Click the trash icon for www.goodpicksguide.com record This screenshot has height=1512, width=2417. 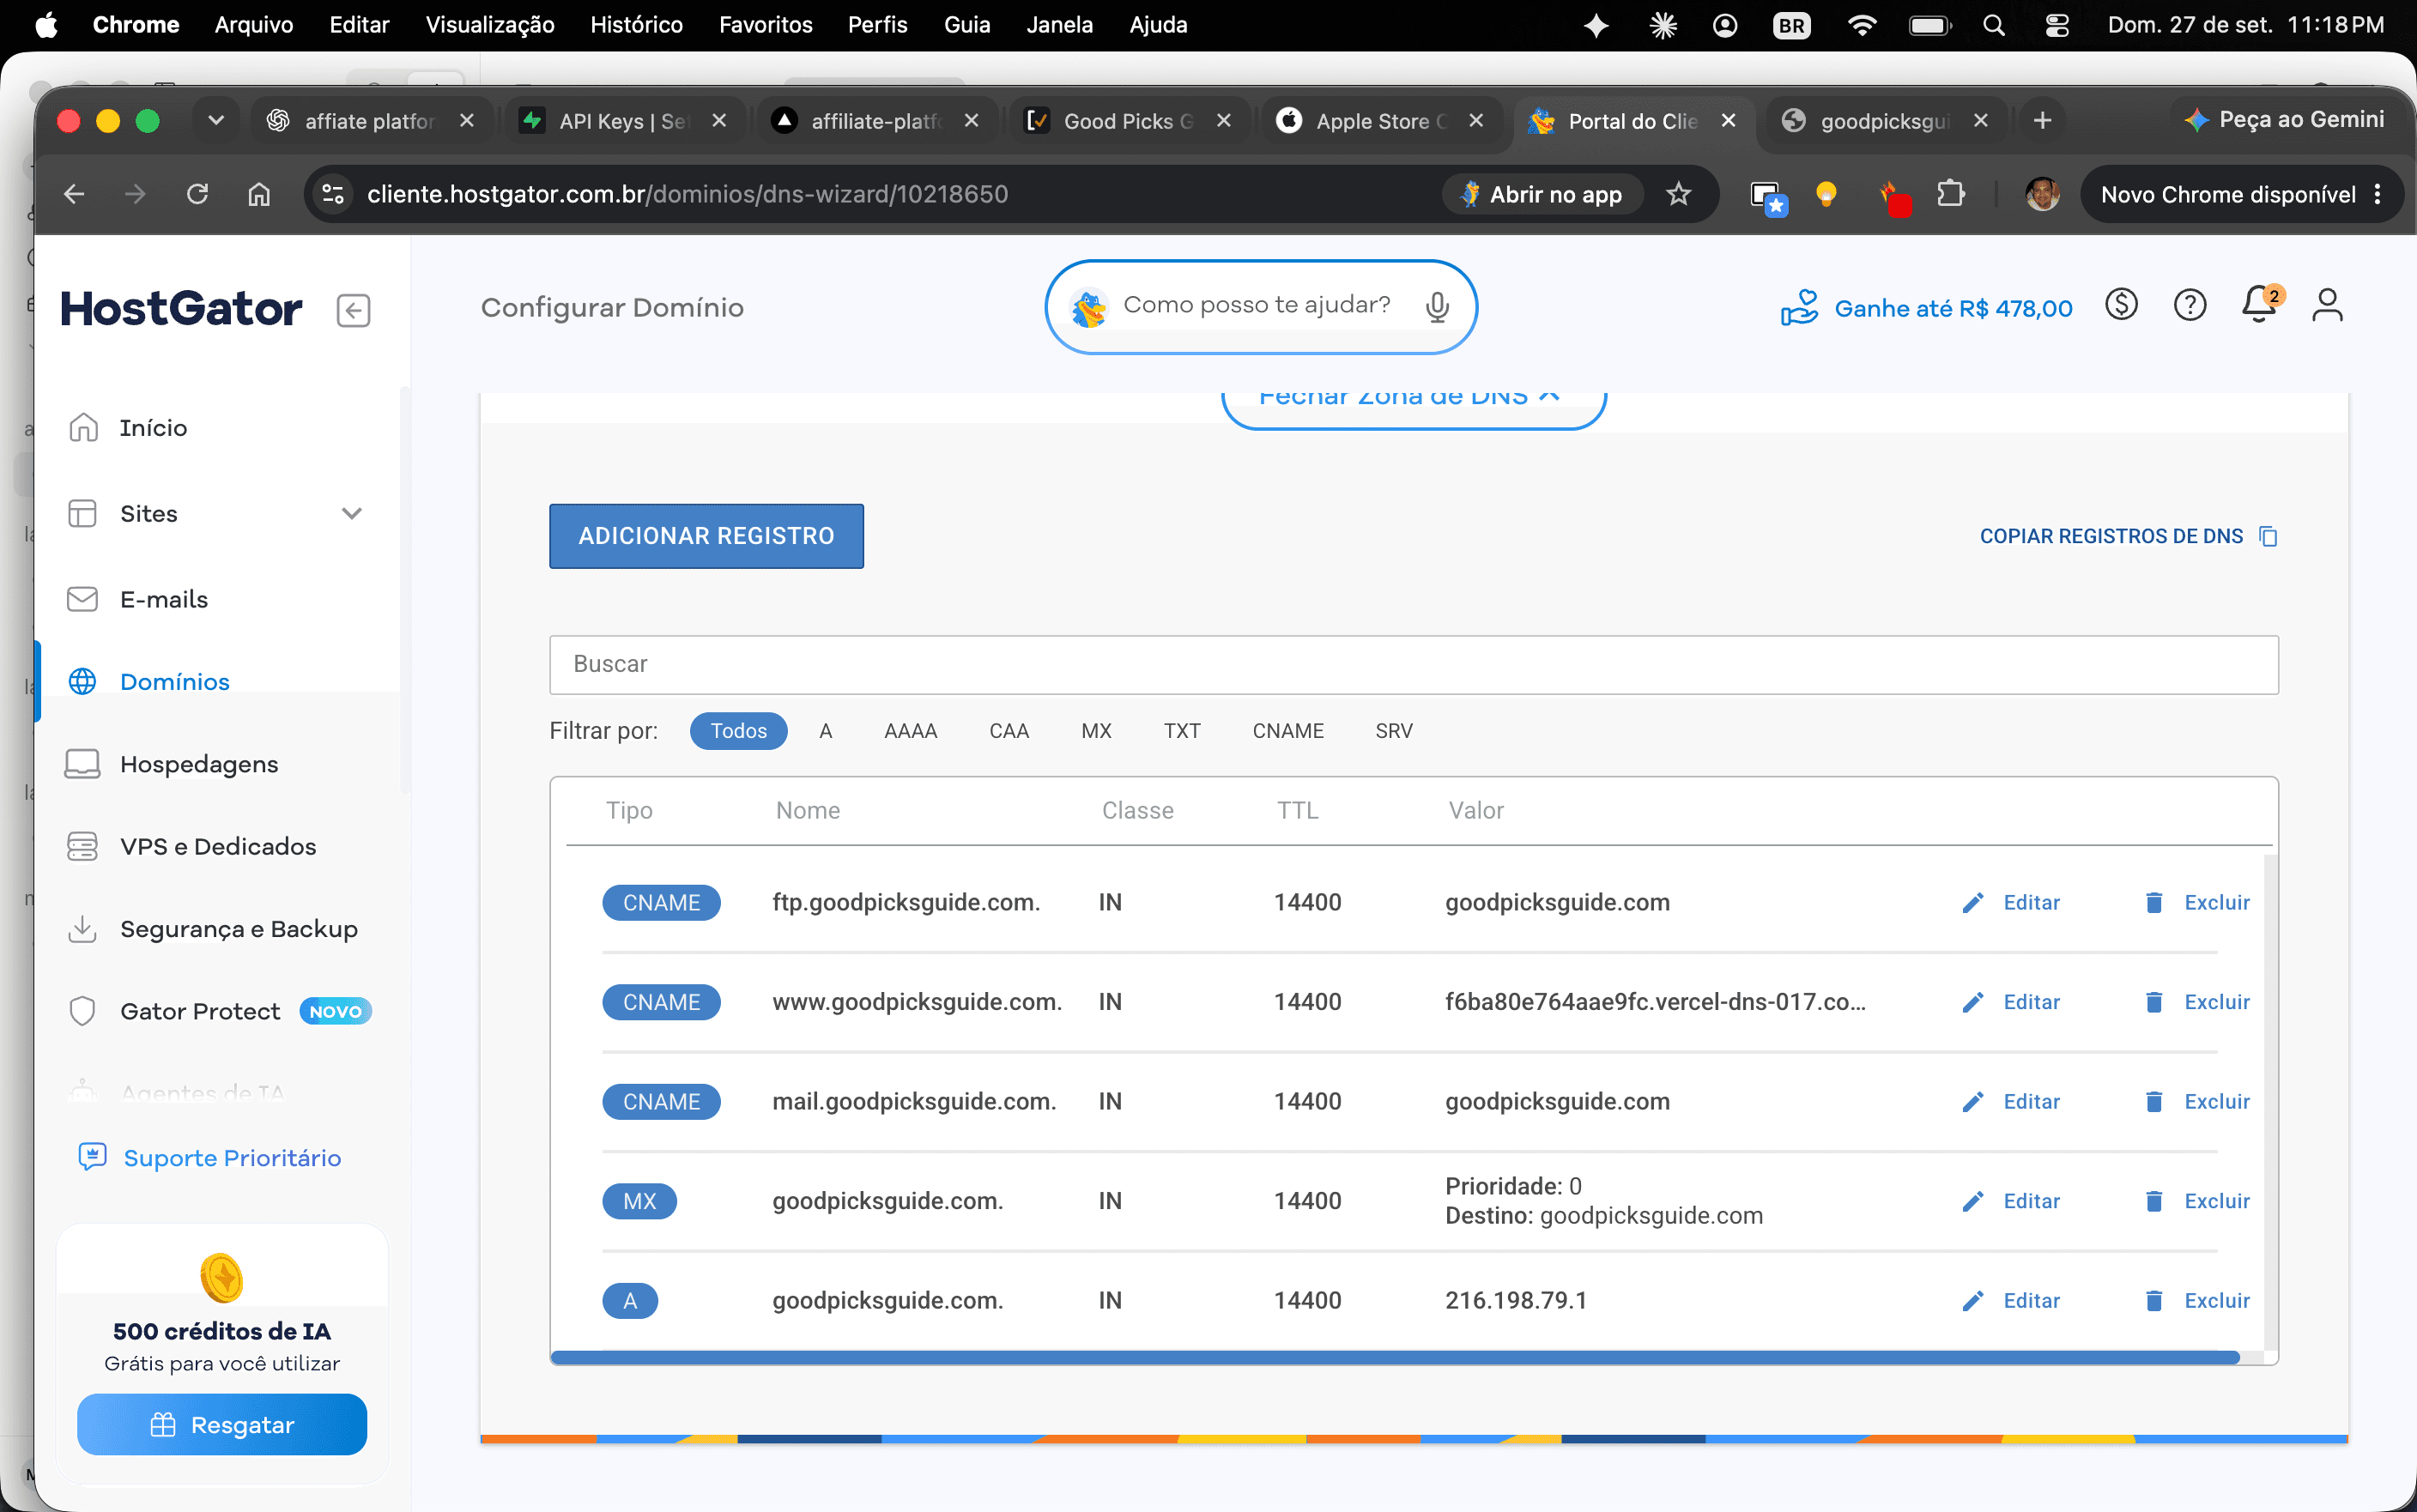(2154, 1003)
